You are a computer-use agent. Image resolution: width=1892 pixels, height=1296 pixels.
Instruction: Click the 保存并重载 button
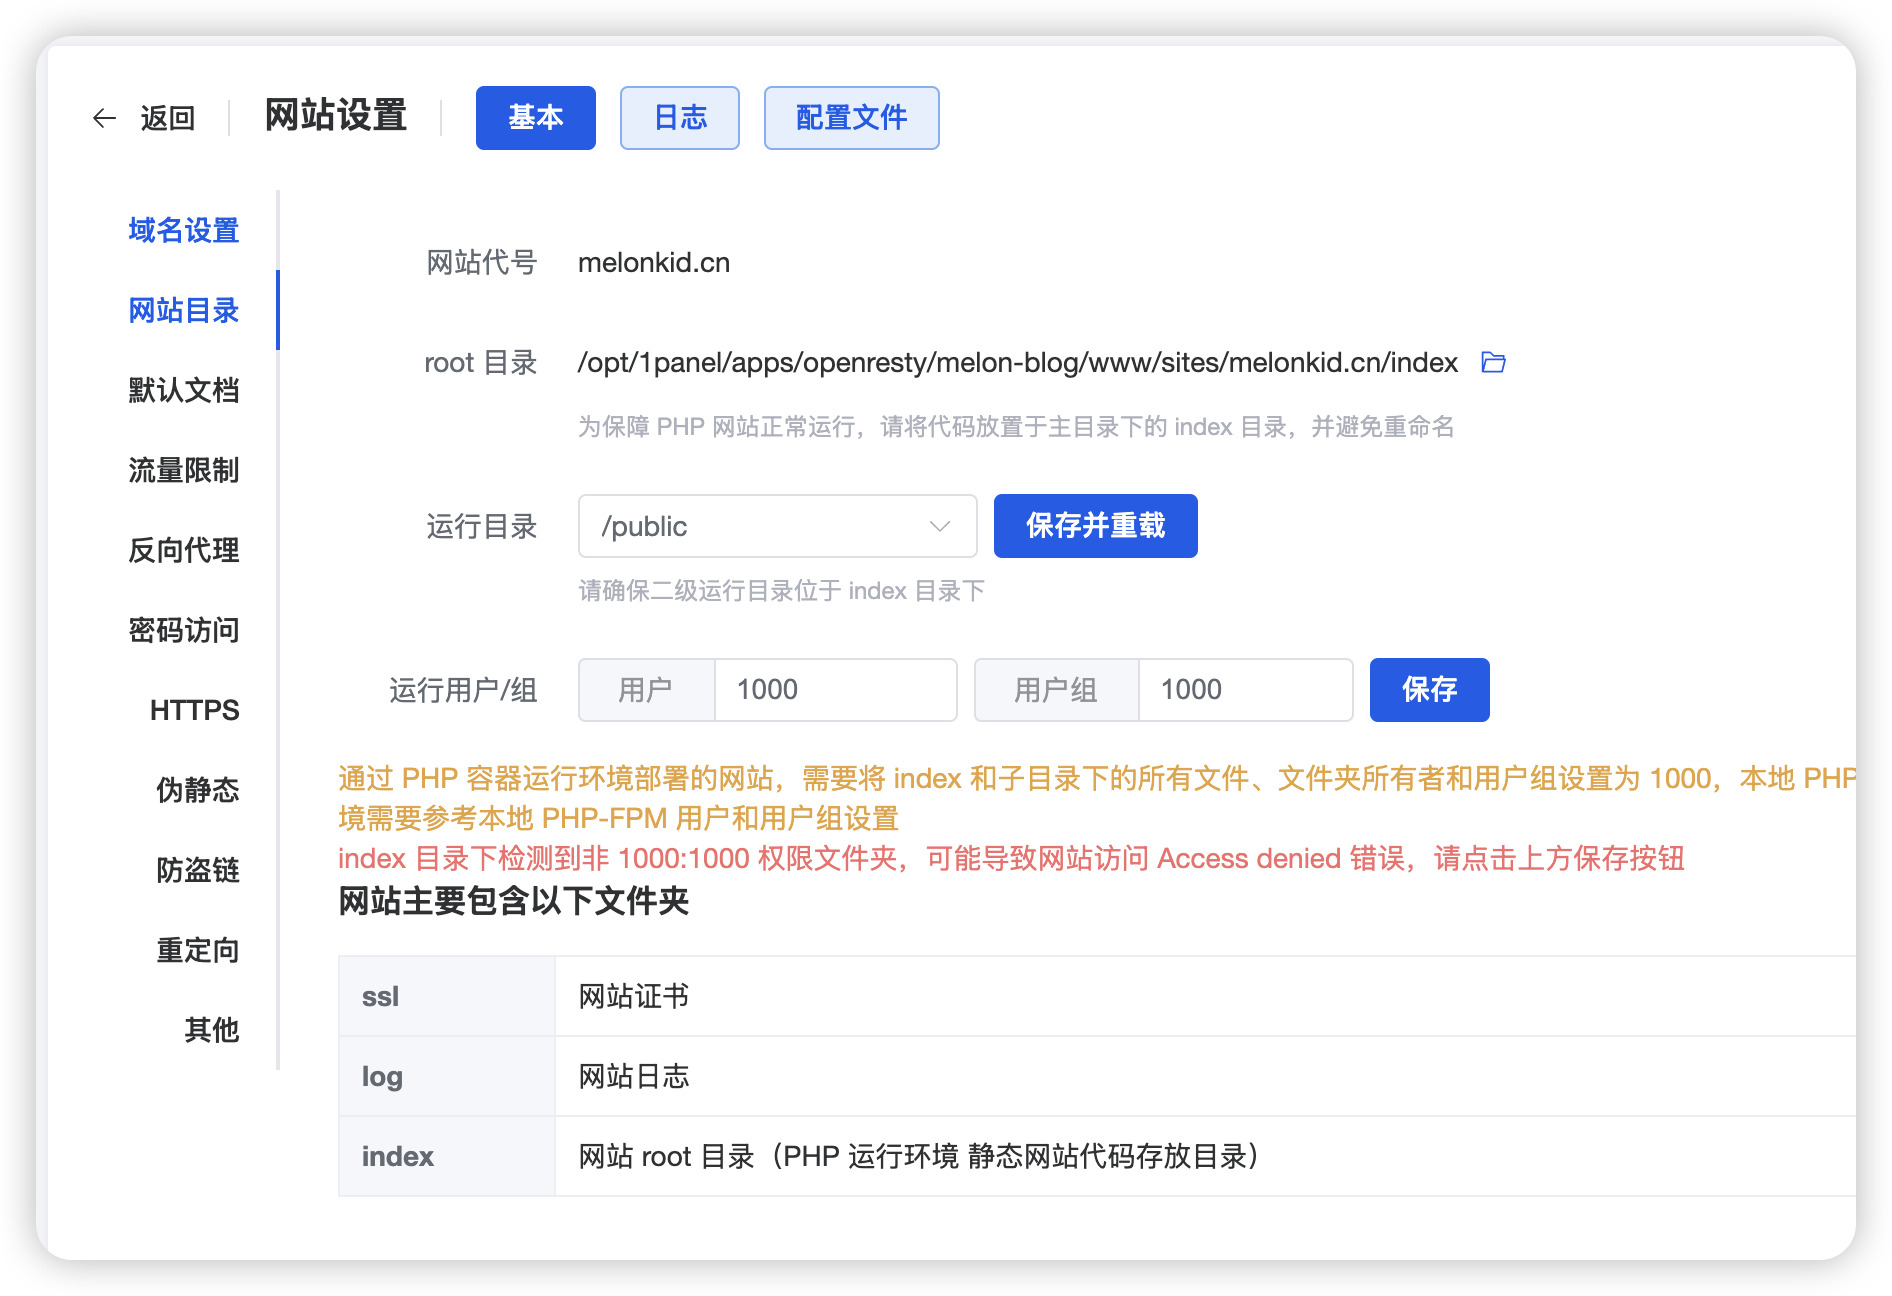click(x=1094, y=526)
